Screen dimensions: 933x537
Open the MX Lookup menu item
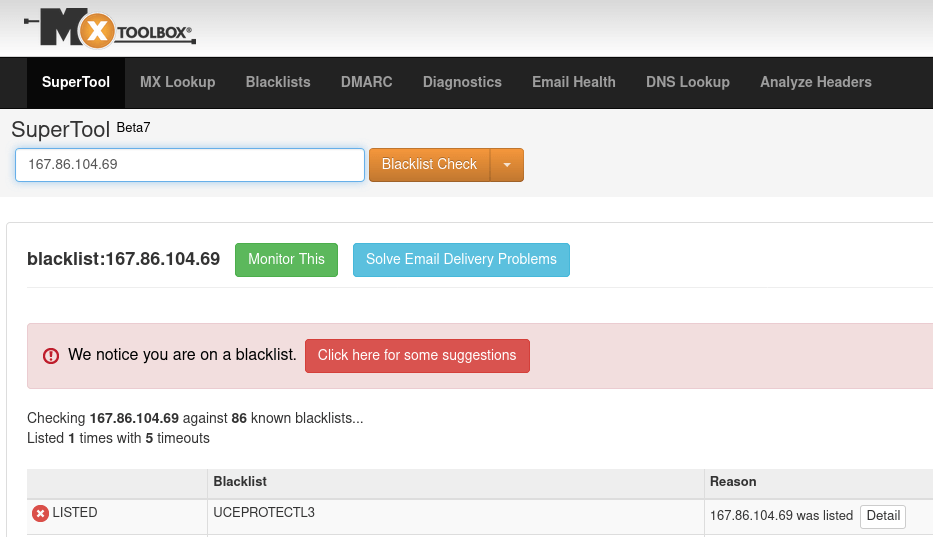177,82
